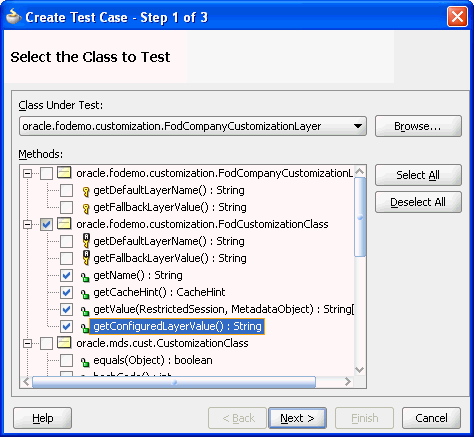Click abstract key icon of second getFallbackLayerValue()
This screenshot has height=437, width=474.
86,258
